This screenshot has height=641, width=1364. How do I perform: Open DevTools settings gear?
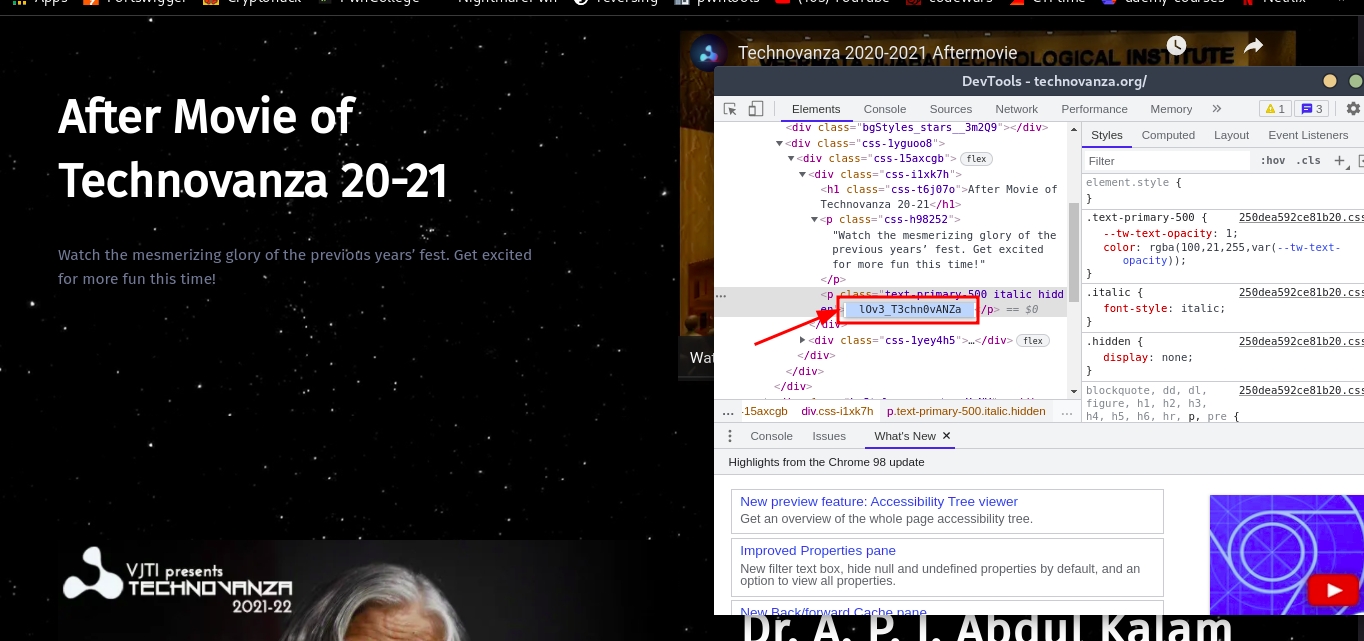1353,109
